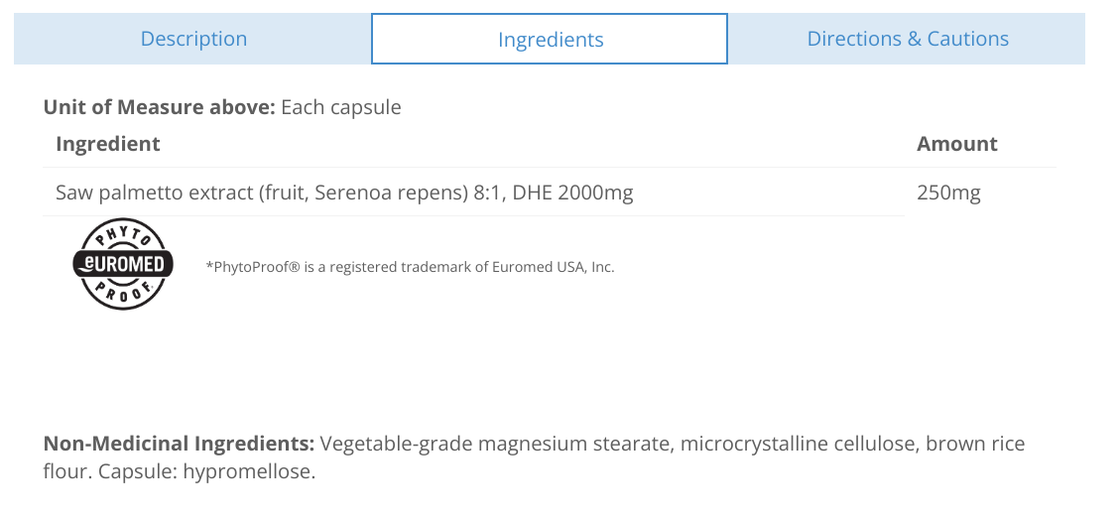Click the 250mg amount value
The width and height of the screenshot is (1120, 520).
point(948,192)
